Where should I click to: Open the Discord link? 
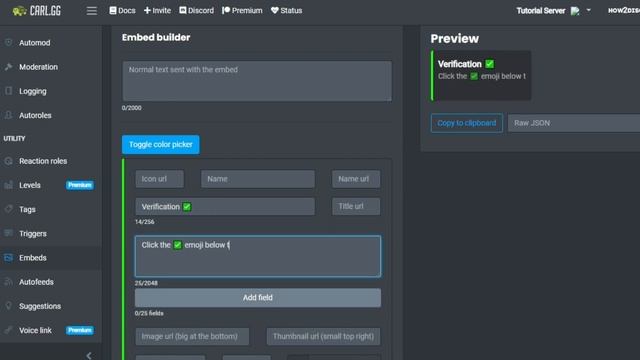click(x=196, y=11)
